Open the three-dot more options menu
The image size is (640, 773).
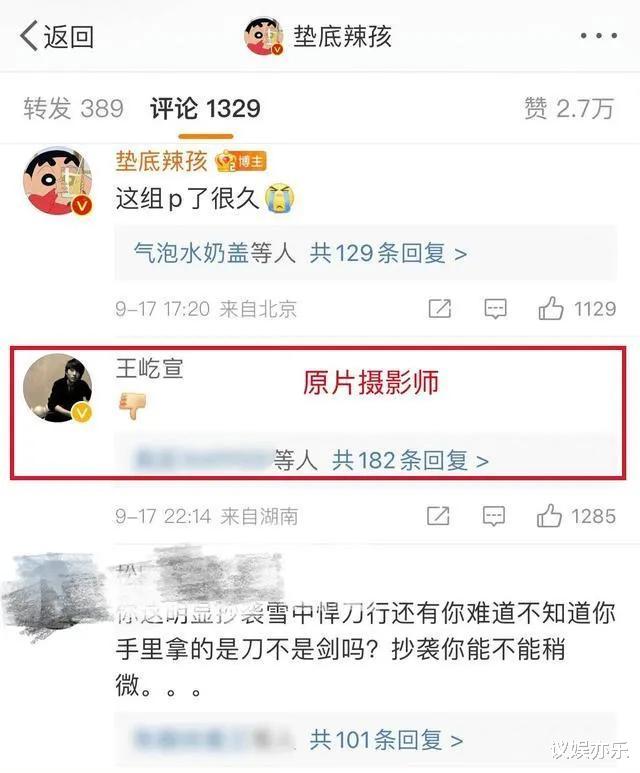[599, 35]
